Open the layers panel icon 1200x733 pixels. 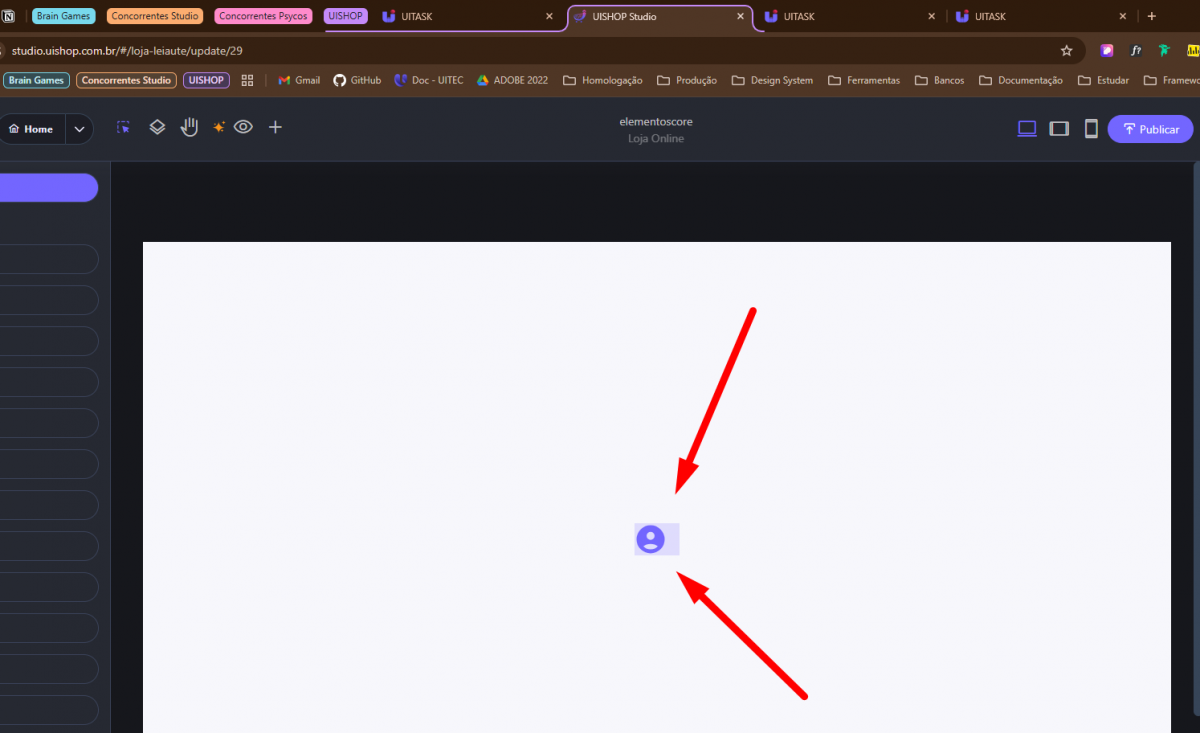(157, 128)
